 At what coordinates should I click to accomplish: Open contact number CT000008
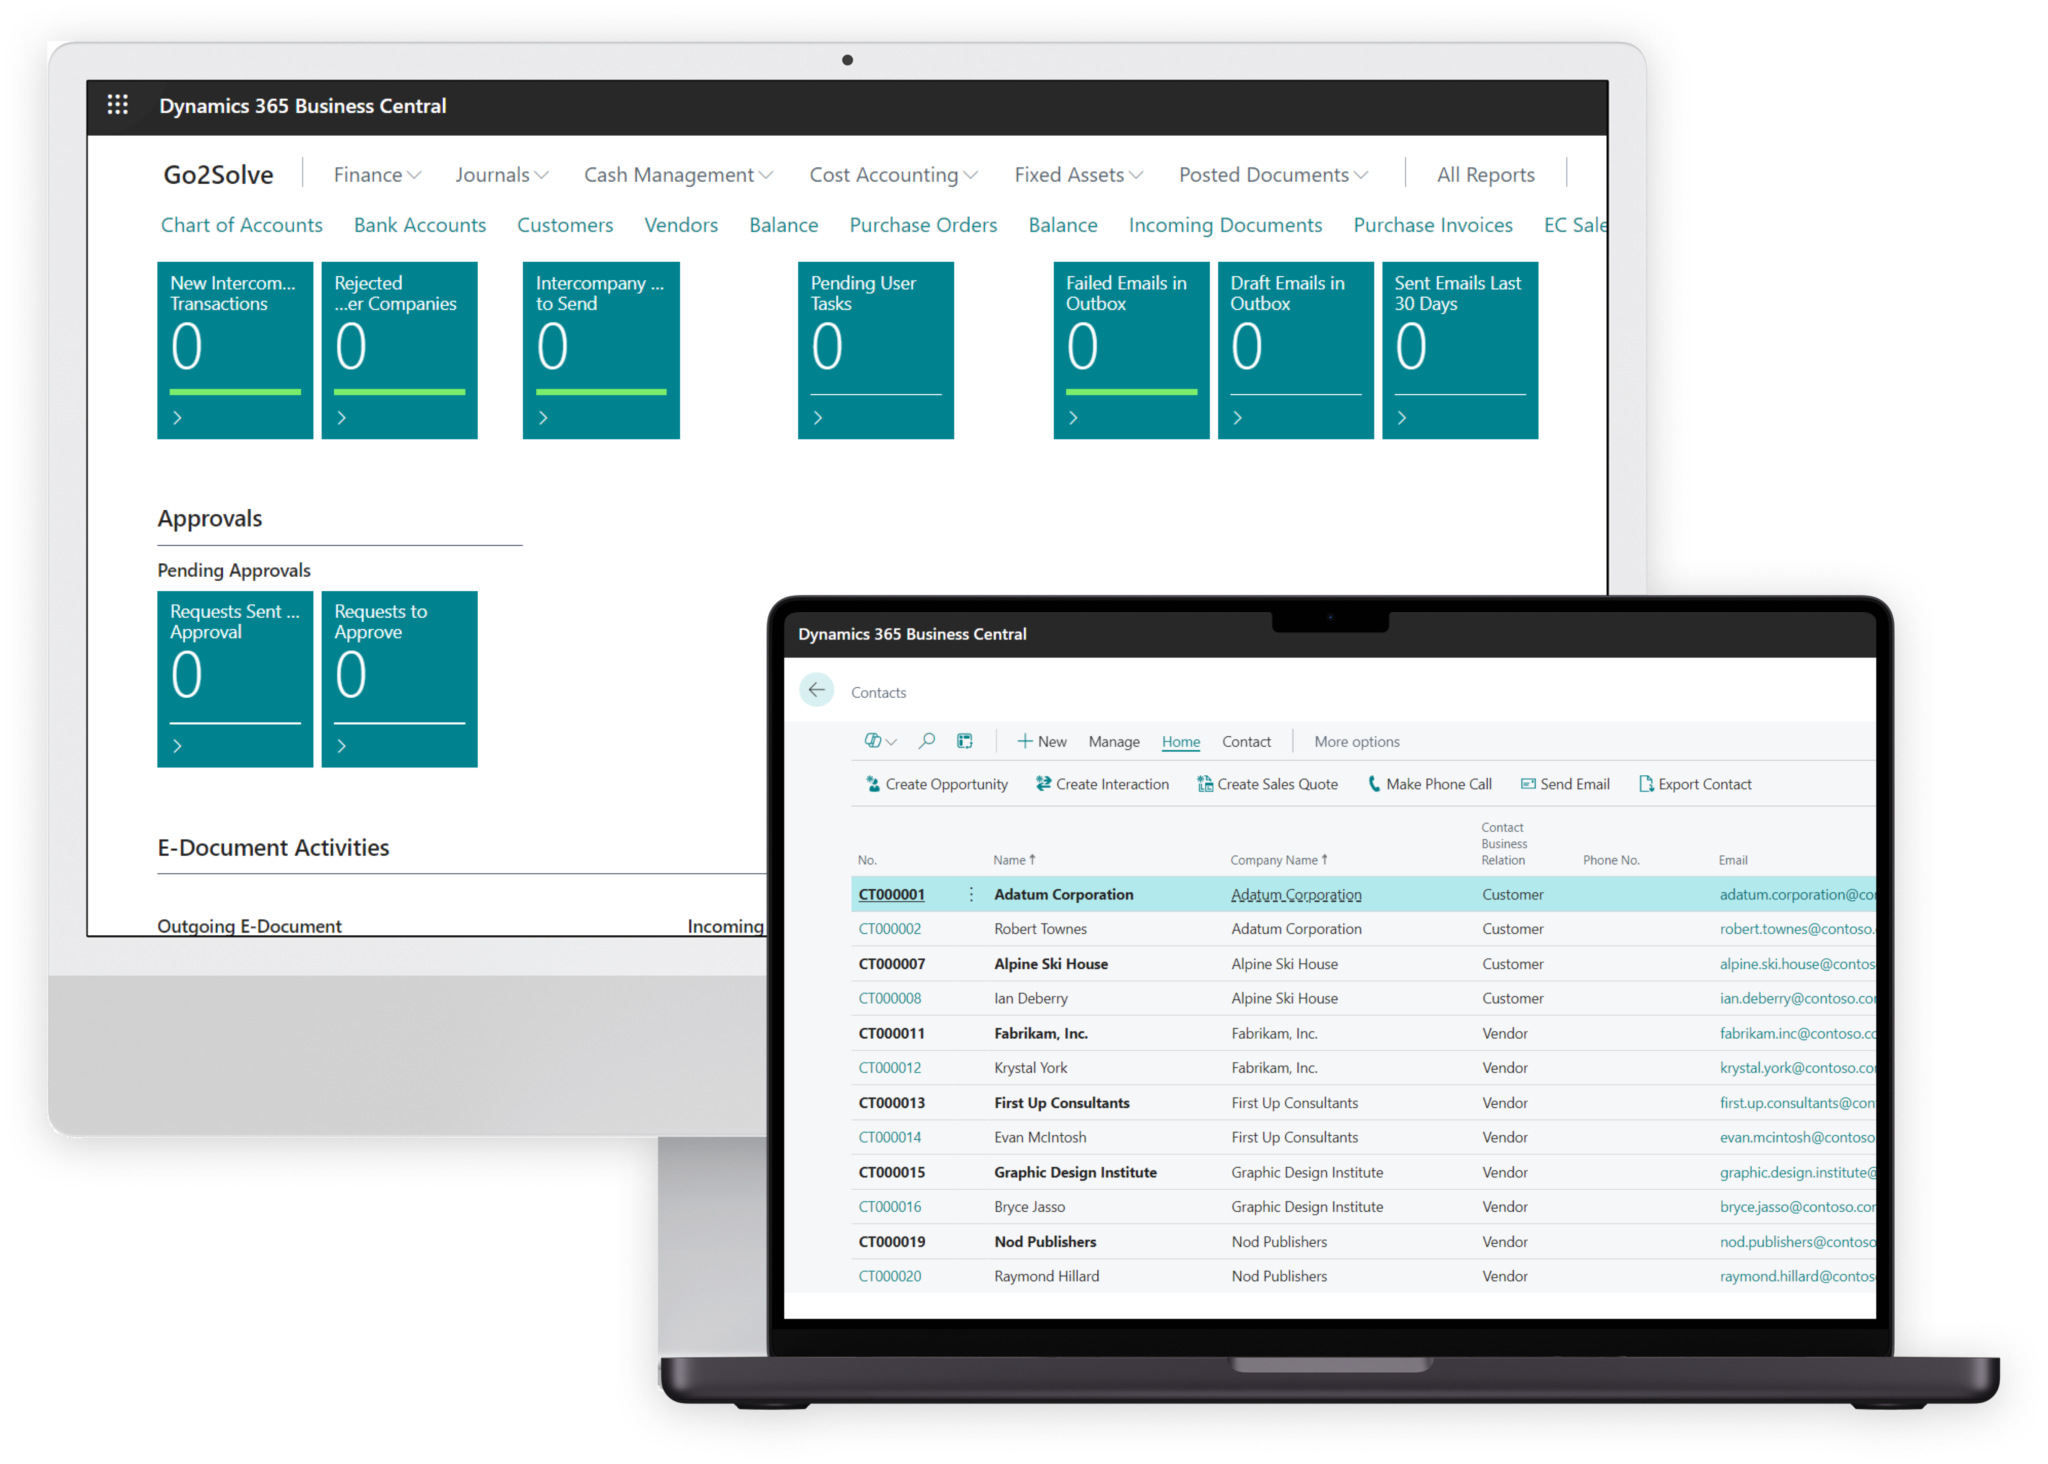[x=889, y=998]
